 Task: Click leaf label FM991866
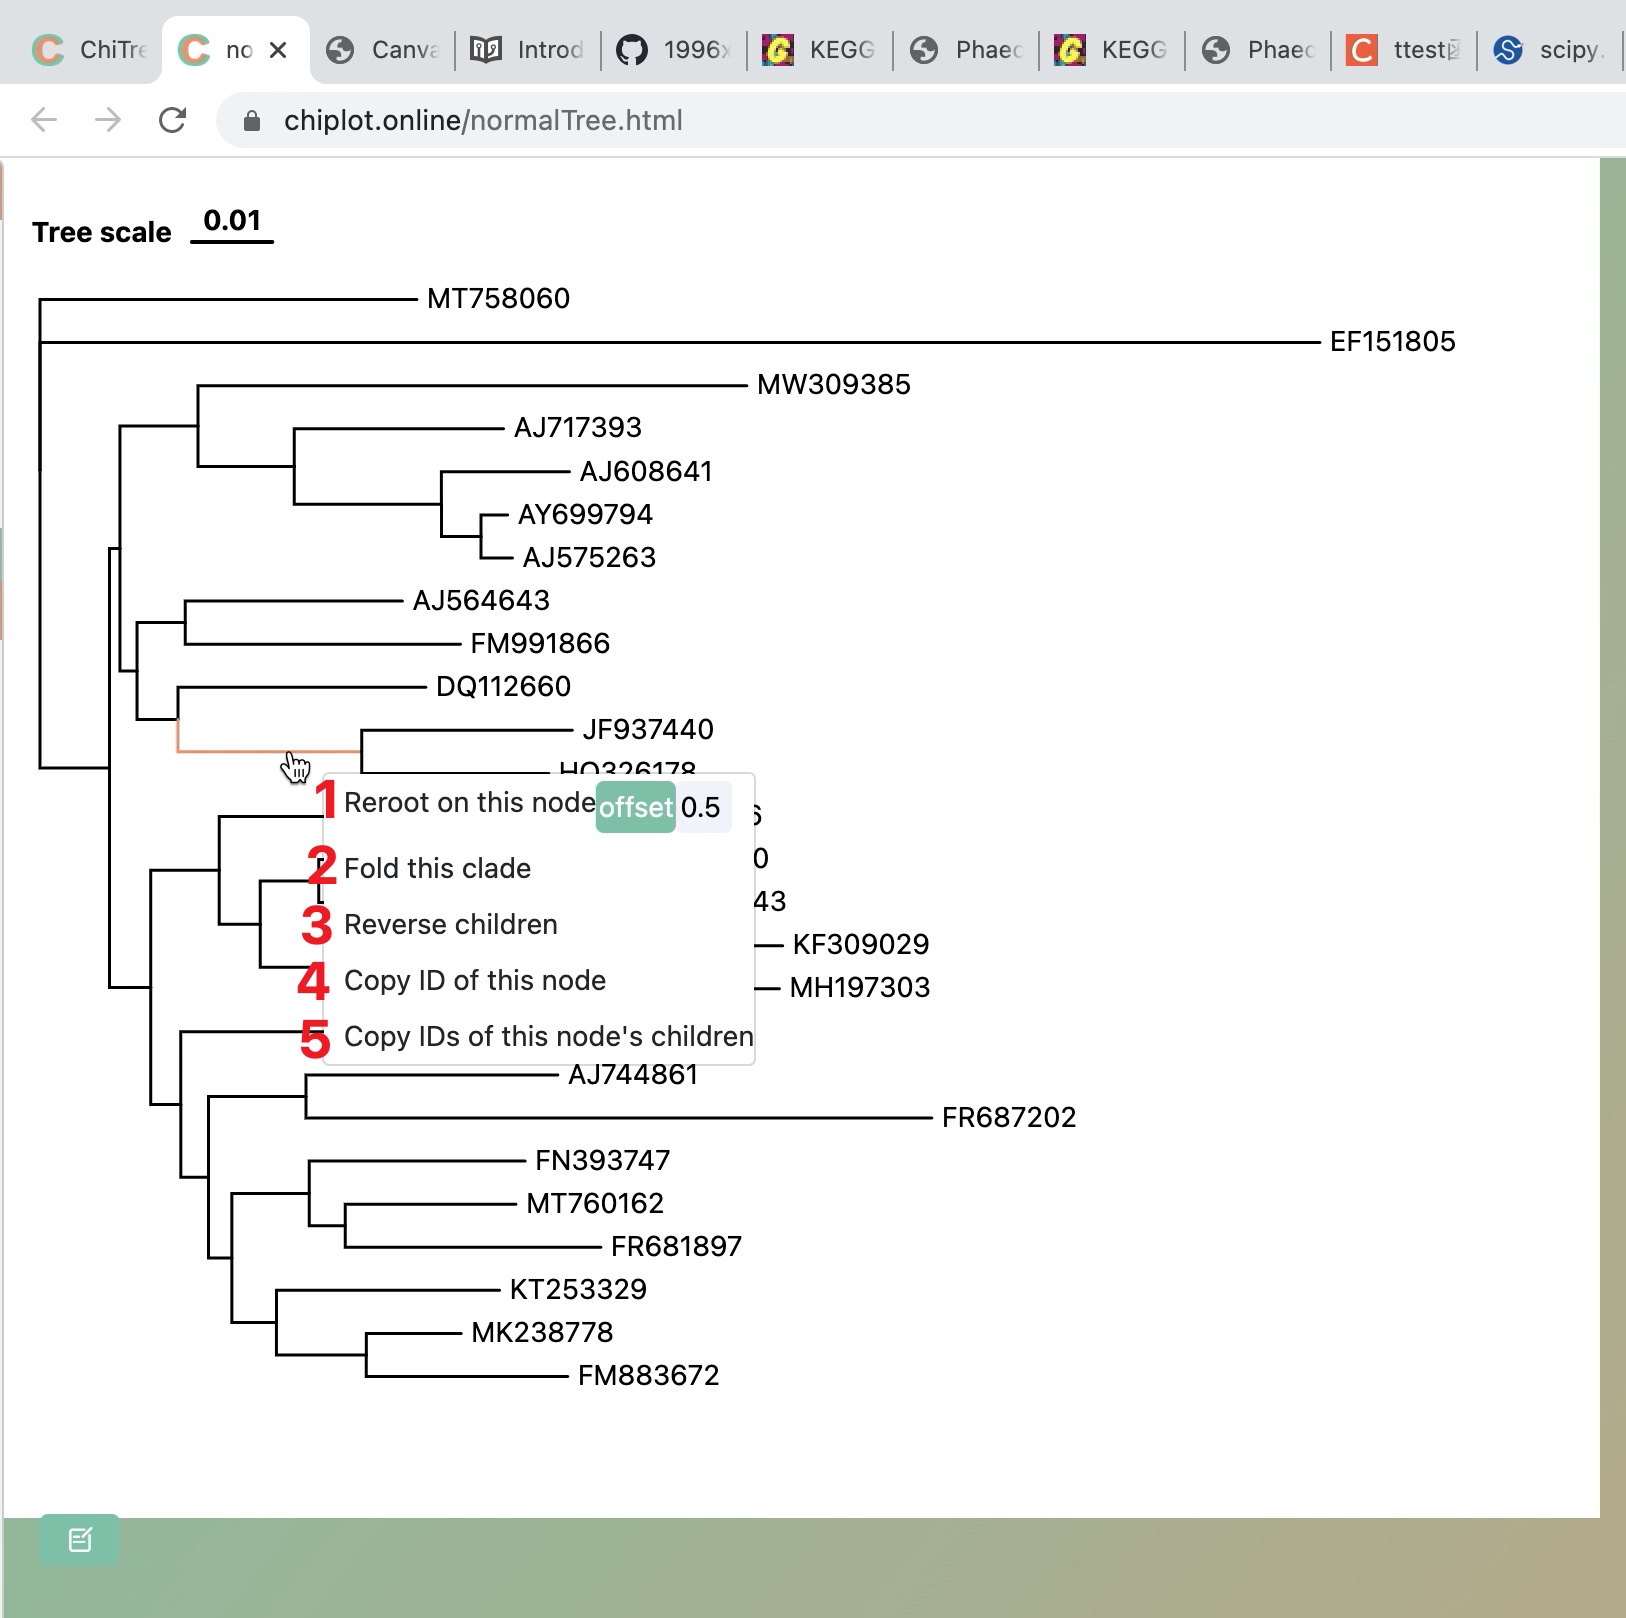pos(540,643)
